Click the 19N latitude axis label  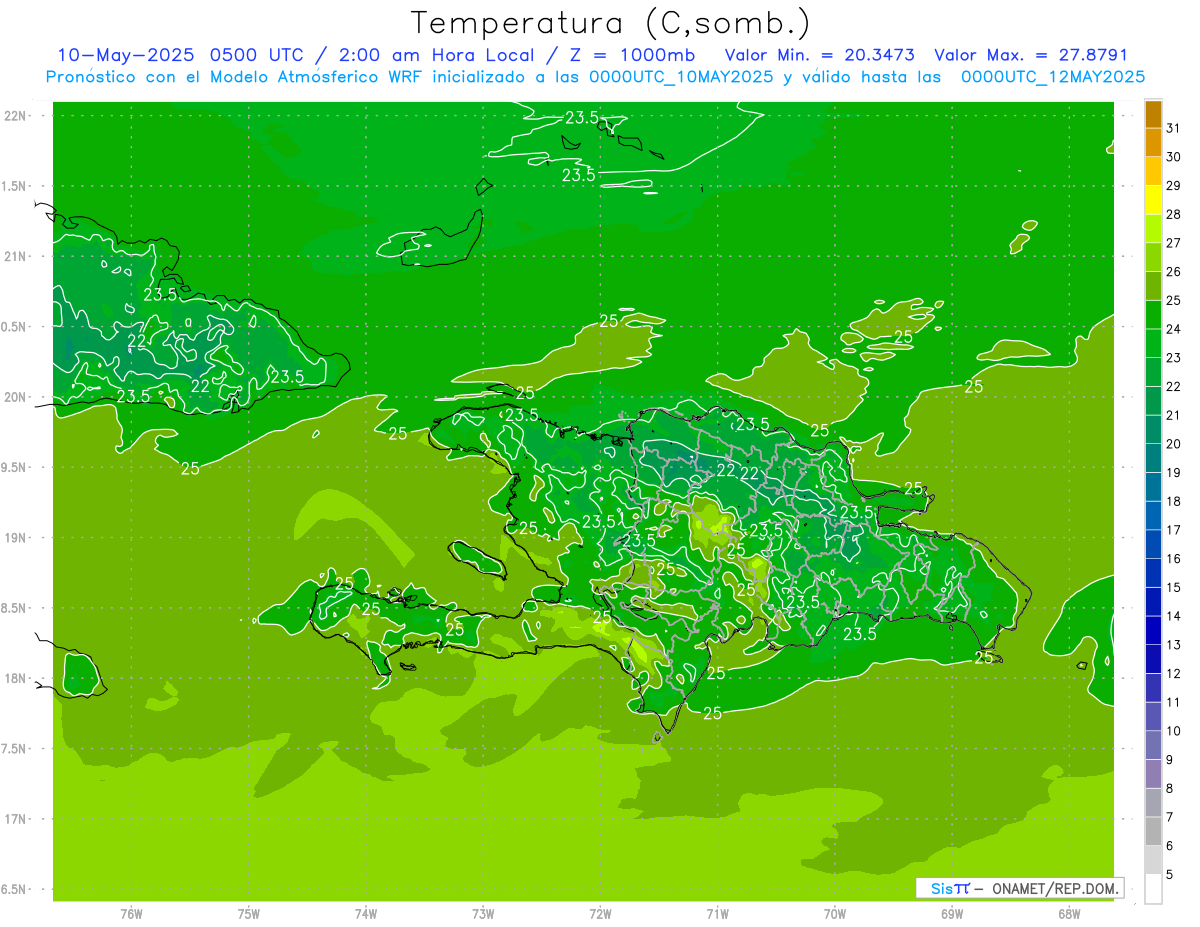(17, 538)
